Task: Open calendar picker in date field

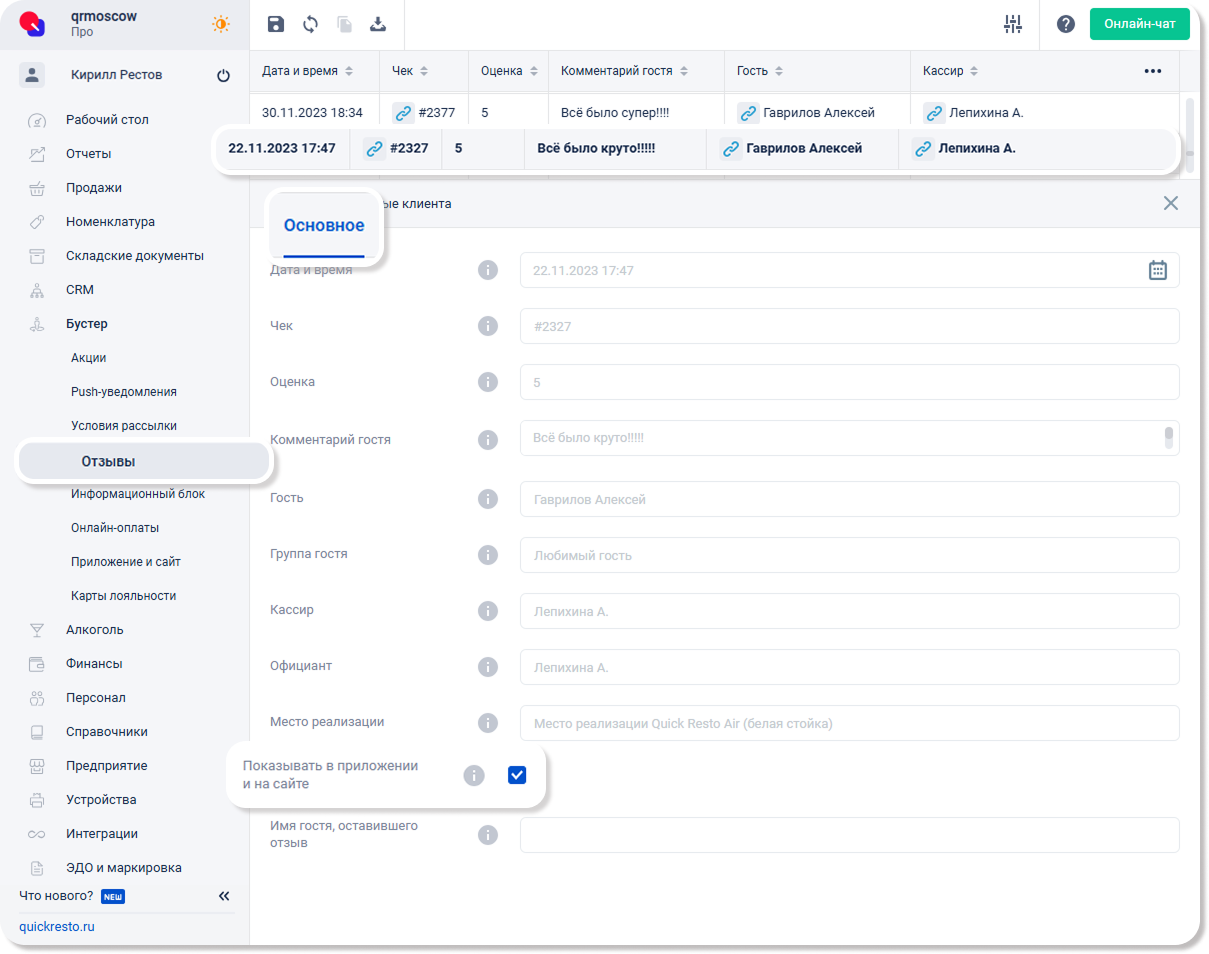Action: (1157, 270)
